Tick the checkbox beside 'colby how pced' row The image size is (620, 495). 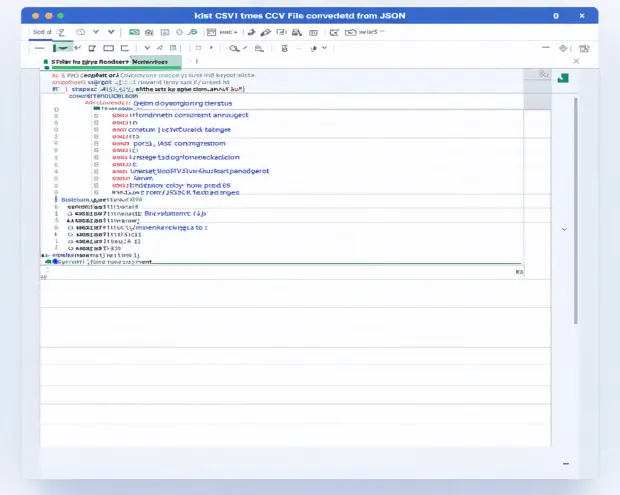(96, 185)
